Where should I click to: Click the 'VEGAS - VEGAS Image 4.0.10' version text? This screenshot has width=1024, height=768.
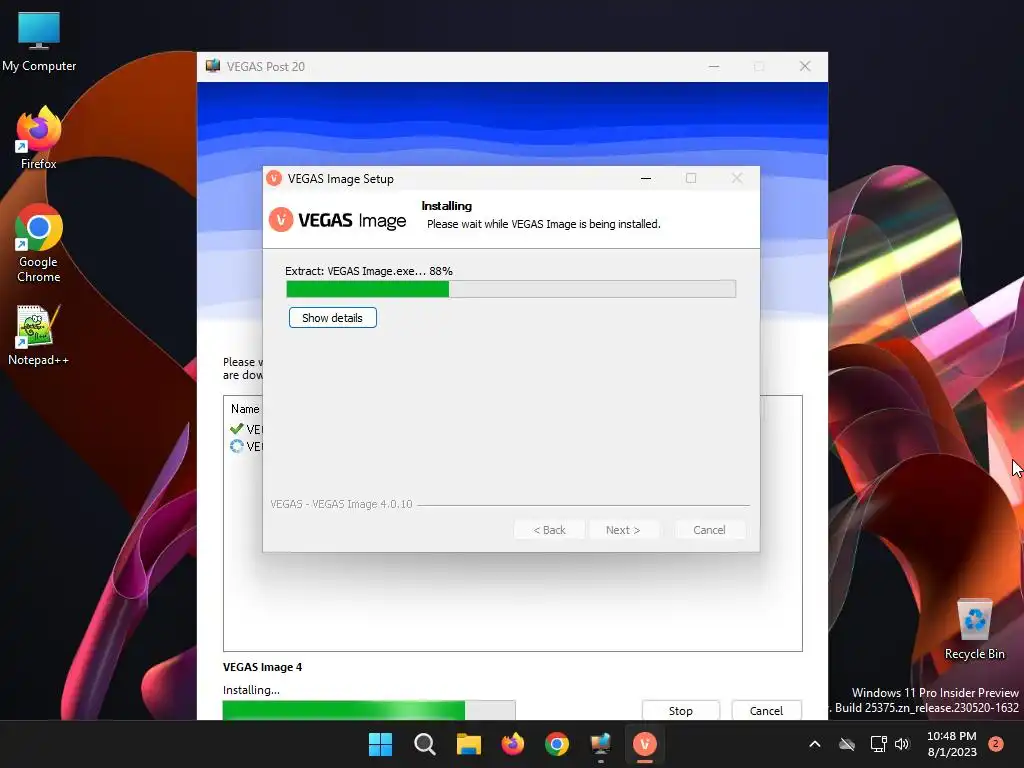point(342,504)
